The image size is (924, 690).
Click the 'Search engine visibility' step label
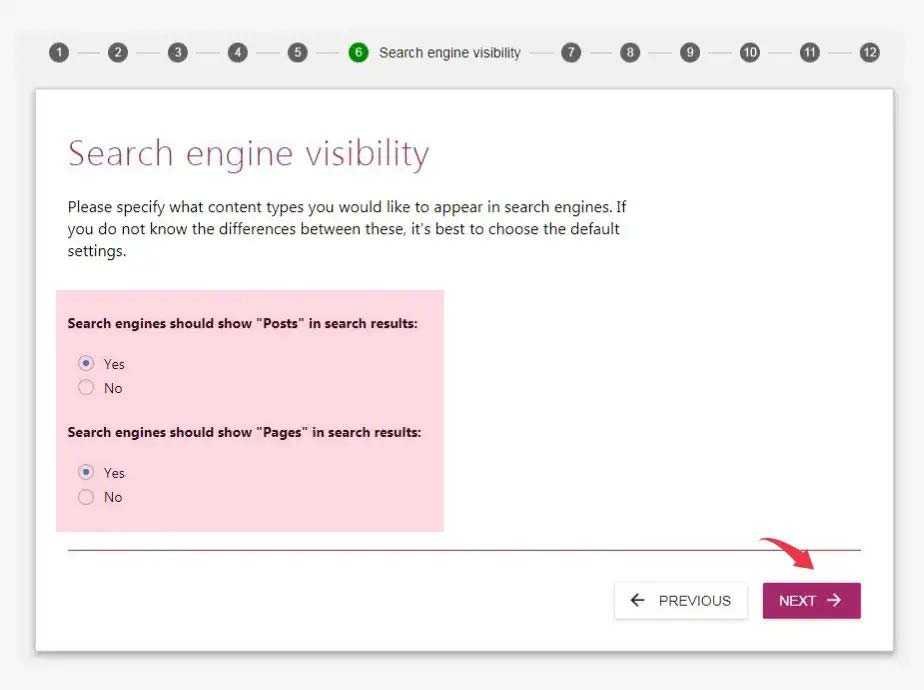tap(450, 52)
